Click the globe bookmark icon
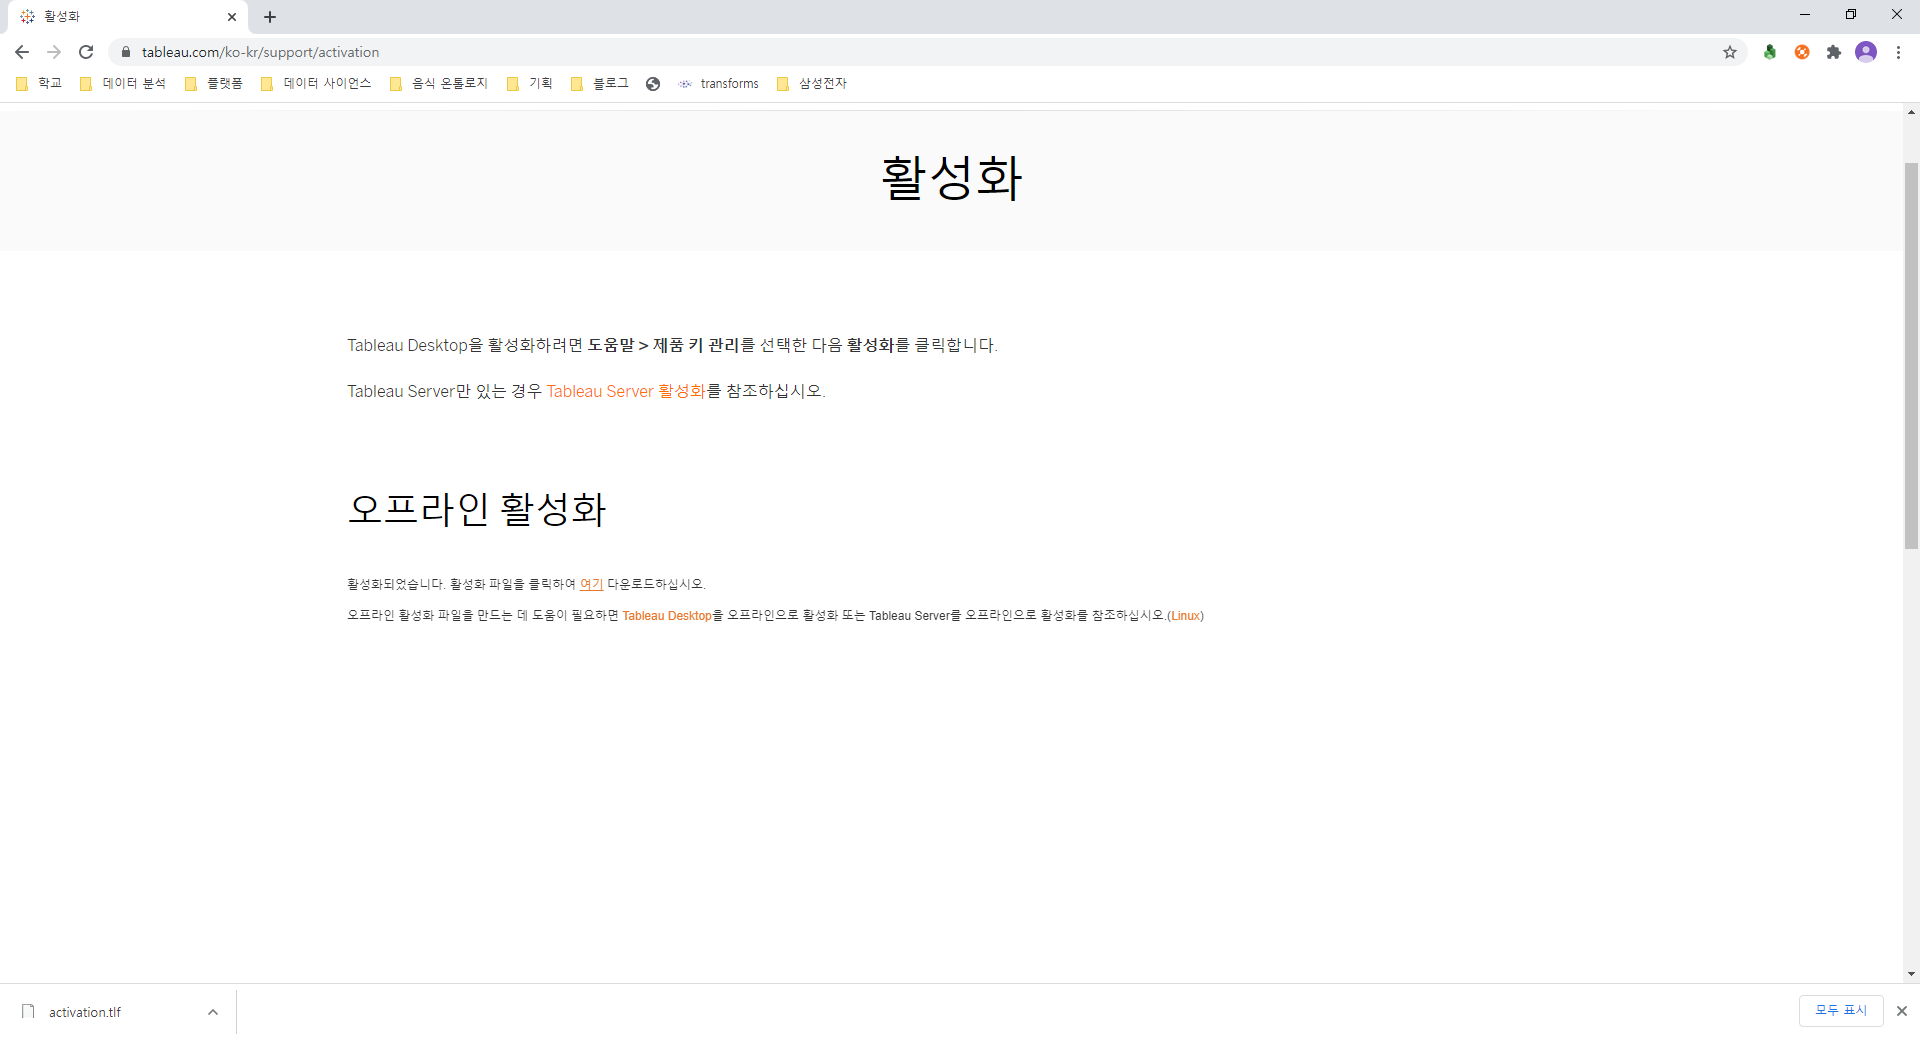The width and height of the screenshot is (1920, 1040). pyautogui.click(x=653, y=84)
